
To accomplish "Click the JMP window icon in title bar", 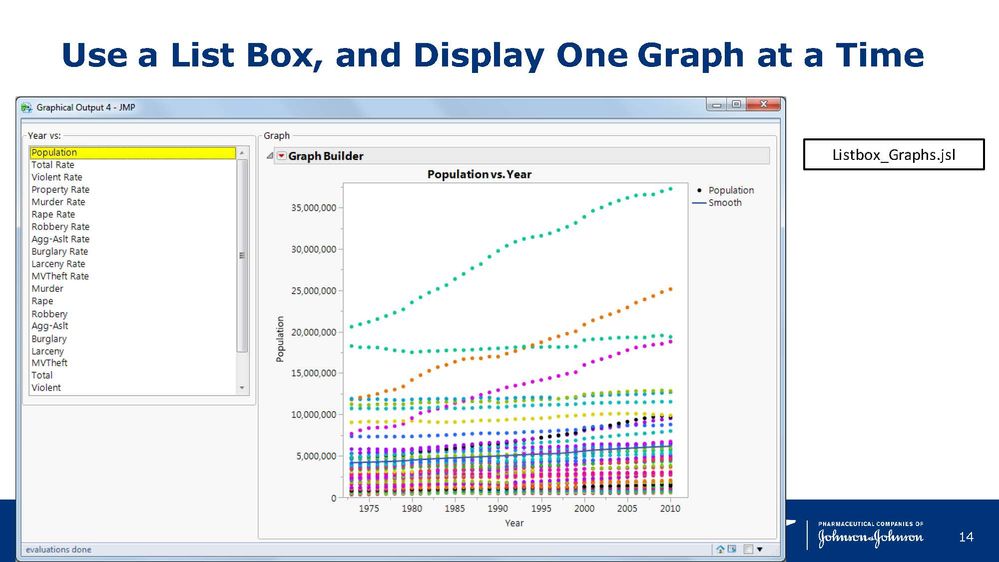I will coord(26,108).
